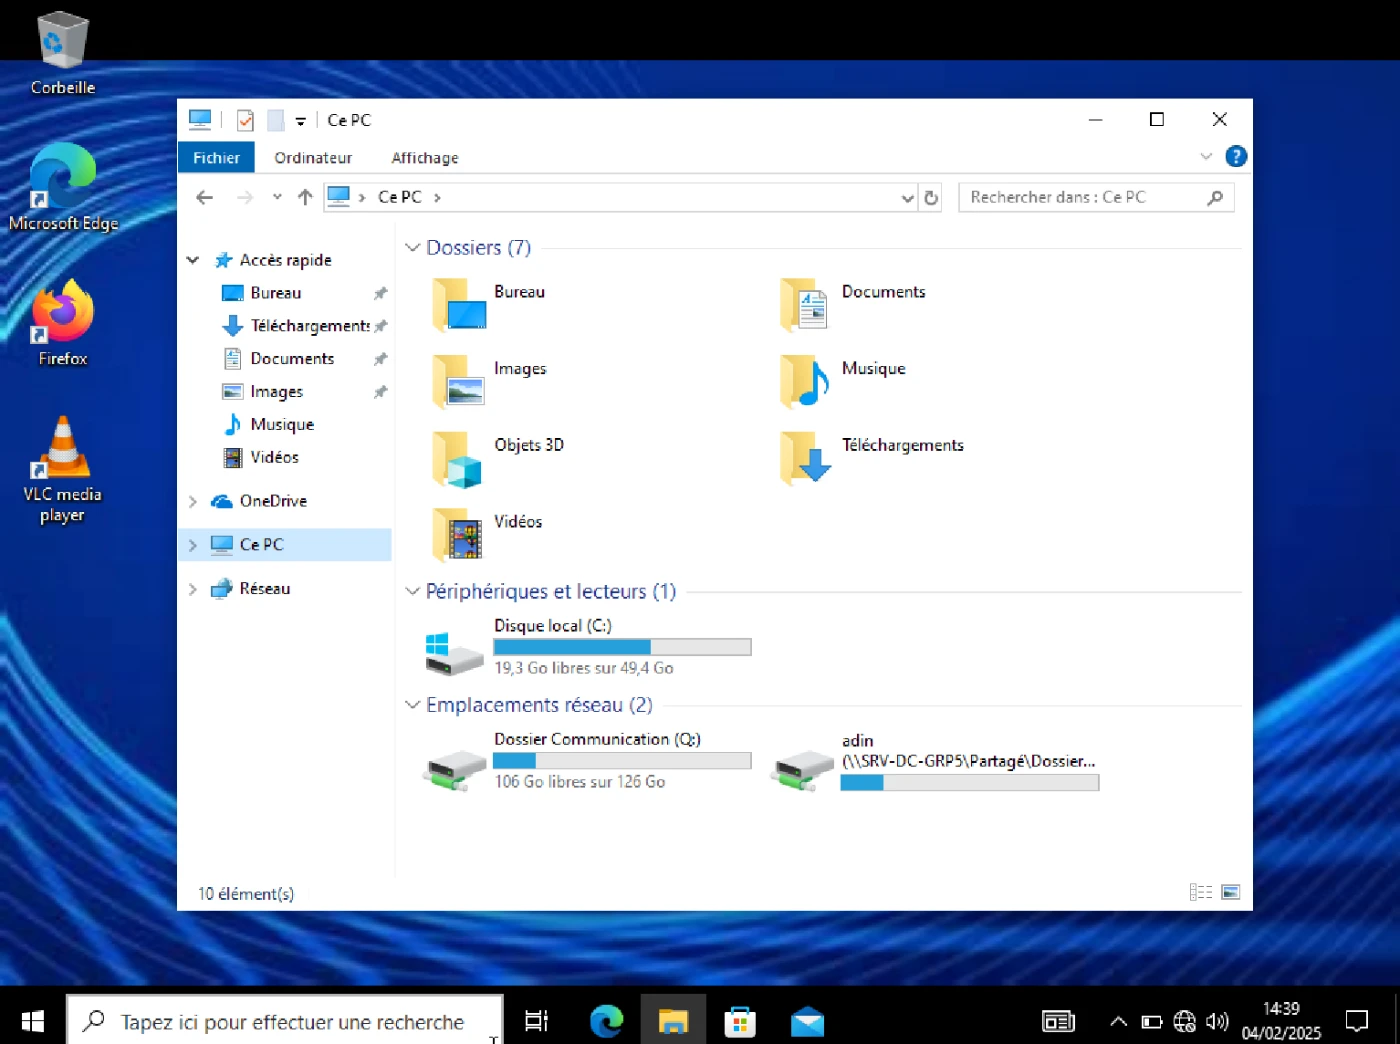The height and width of the screenshot is (1044, 1400).
Task: Open the Musique folder in Dossiers
Action: [x=843, y=381]
